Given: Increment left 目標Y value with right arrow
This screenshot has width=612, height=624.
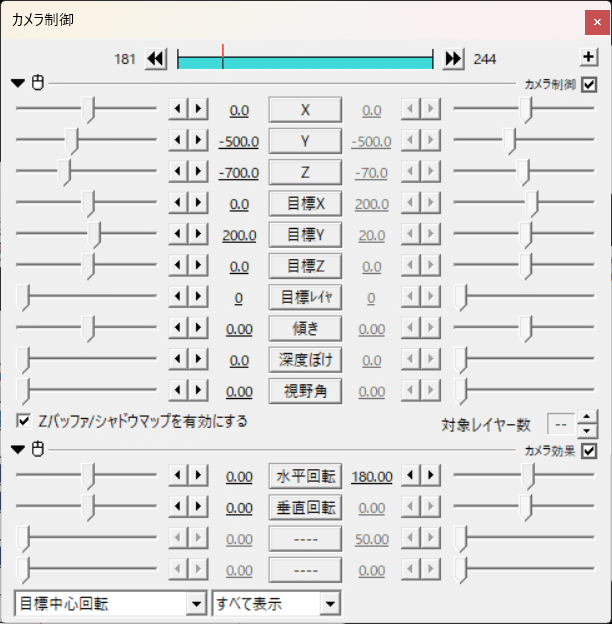Looking at the screenshot, I should (198, 234).
